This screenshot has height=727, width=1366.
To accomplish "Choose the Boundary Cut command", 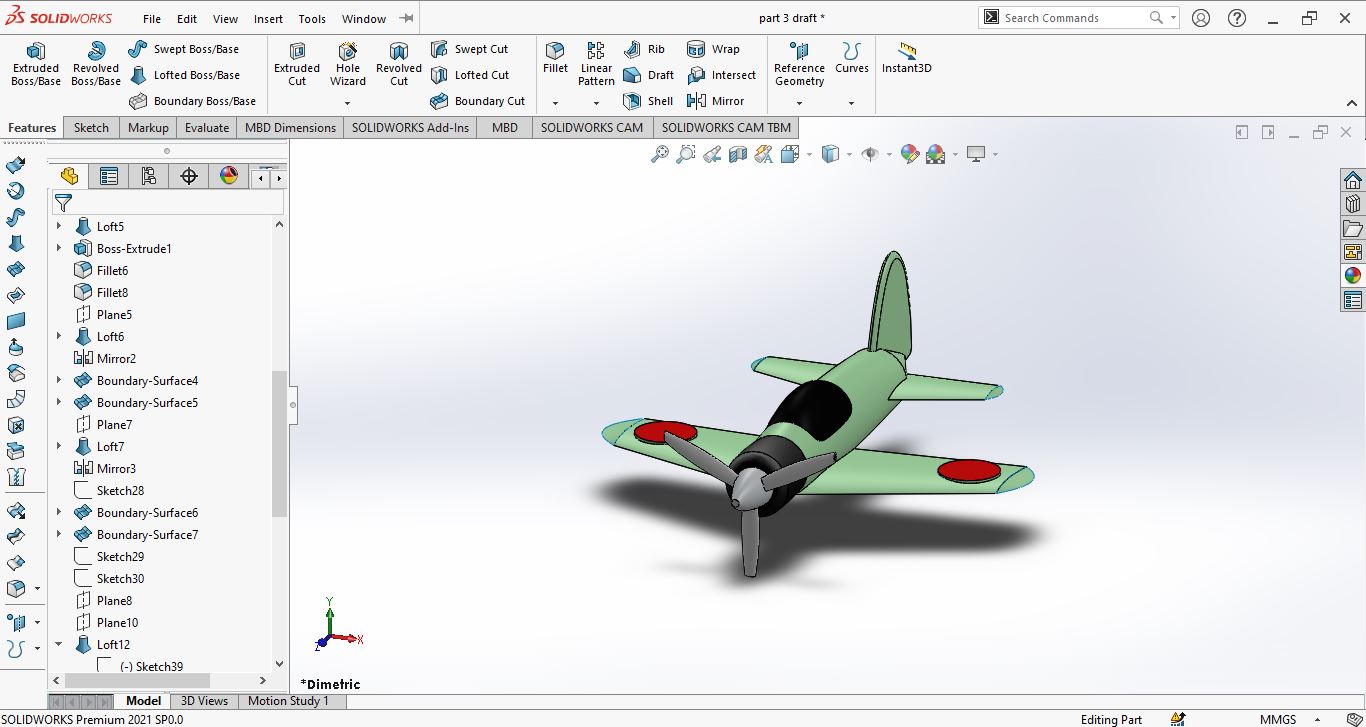I will point(478,101).
